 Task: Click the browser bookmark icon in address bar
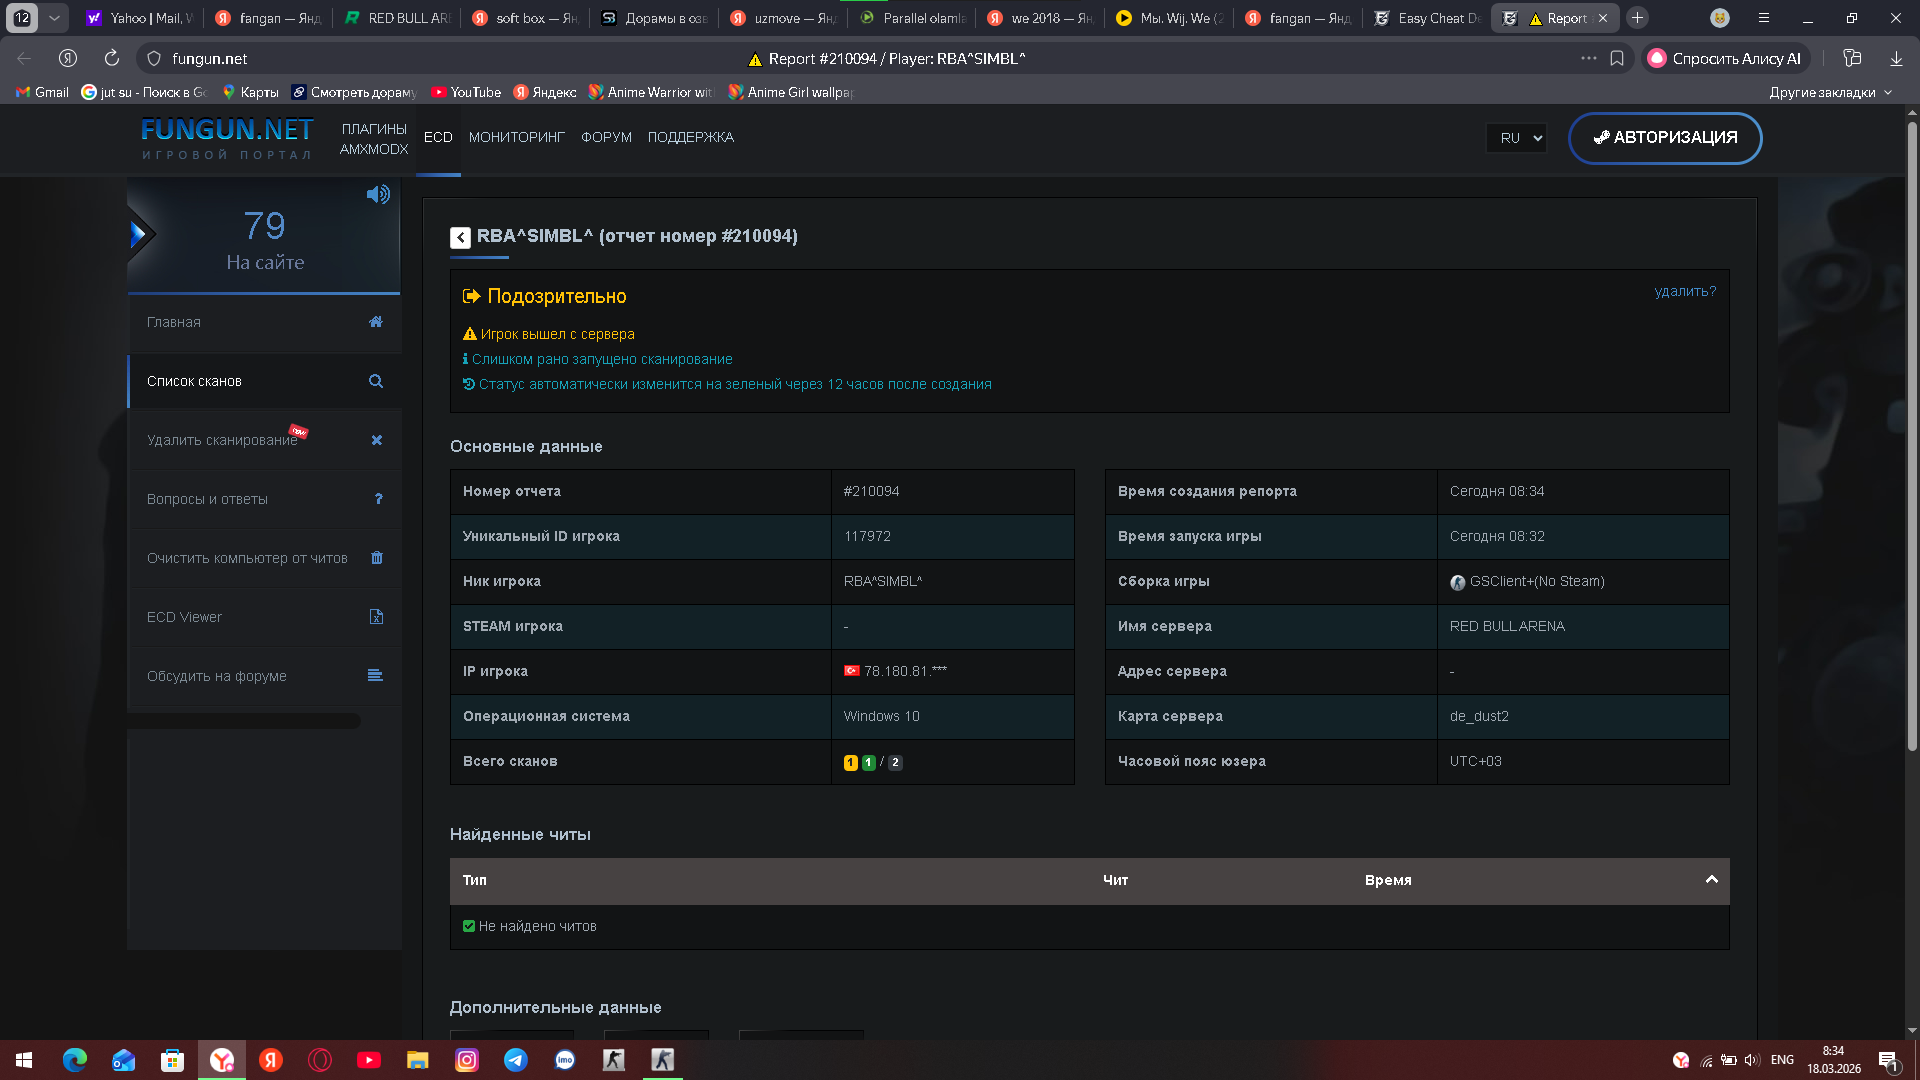1617,59
